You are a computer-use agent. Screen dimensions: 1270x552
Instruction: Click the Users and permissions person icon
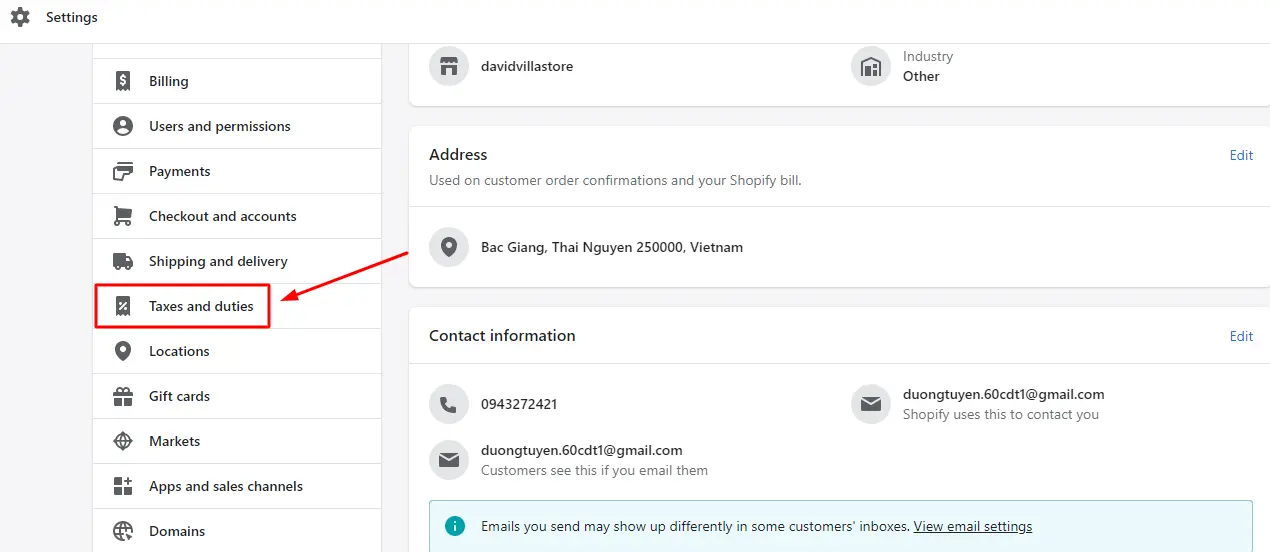click(123, 126)
